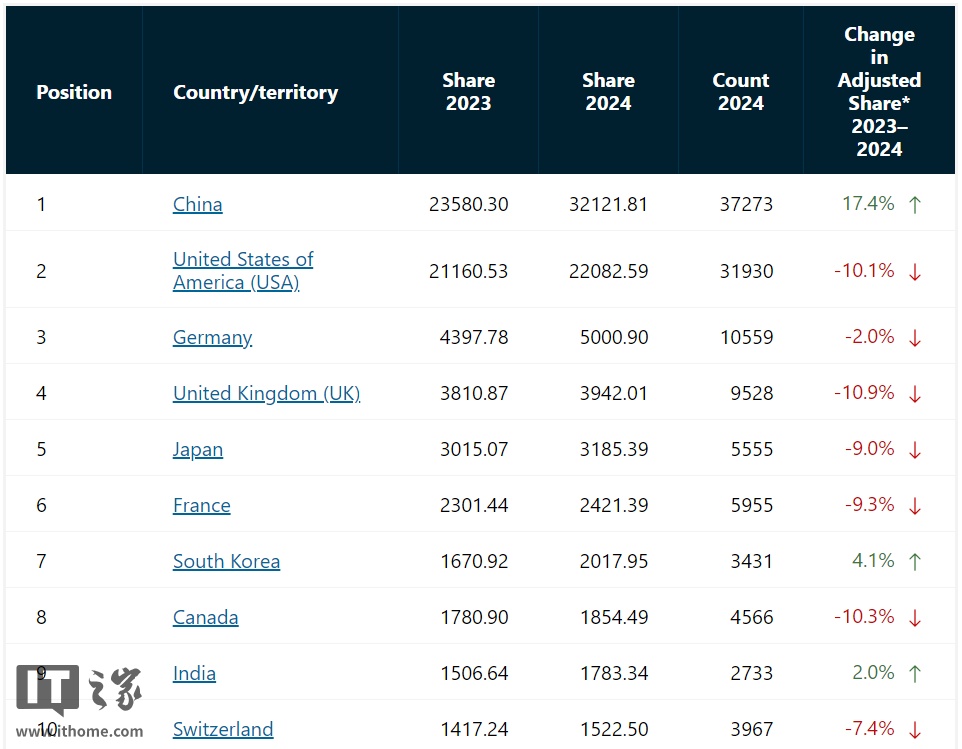Open the Germany country link

click(212, 337)
